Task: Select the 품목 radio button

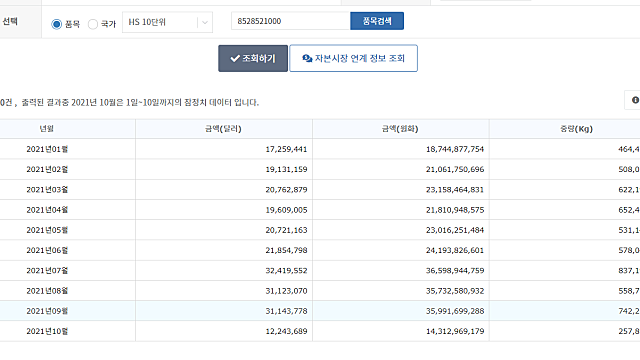Action: pos(57,24)
